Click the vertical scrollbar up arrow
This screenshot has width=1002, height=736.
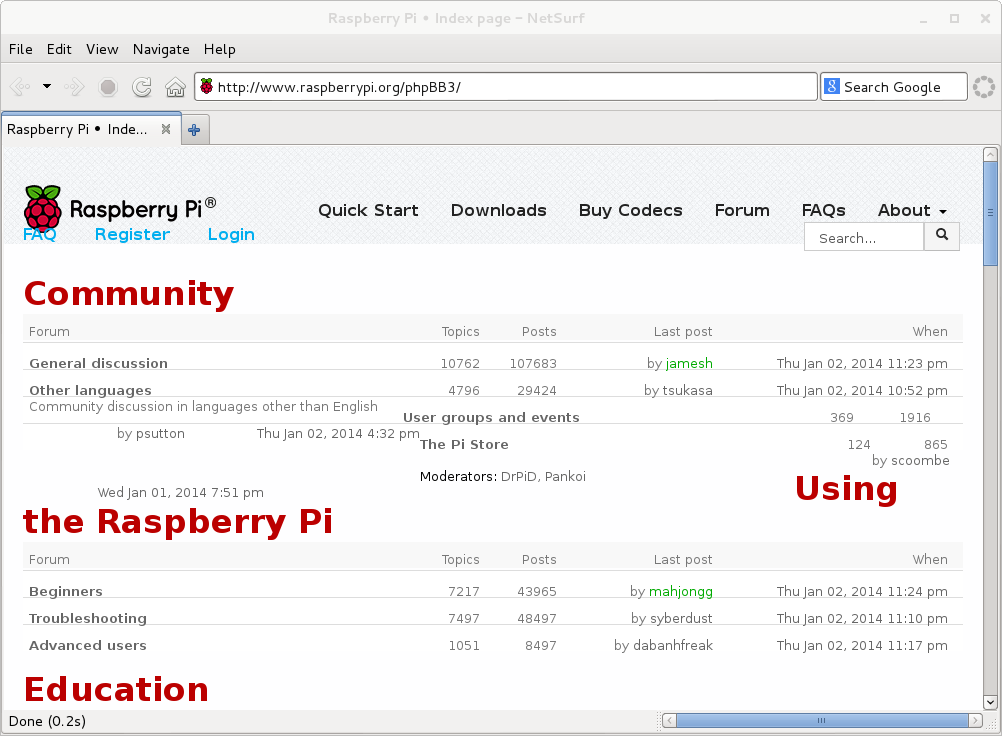click(990, 154)
